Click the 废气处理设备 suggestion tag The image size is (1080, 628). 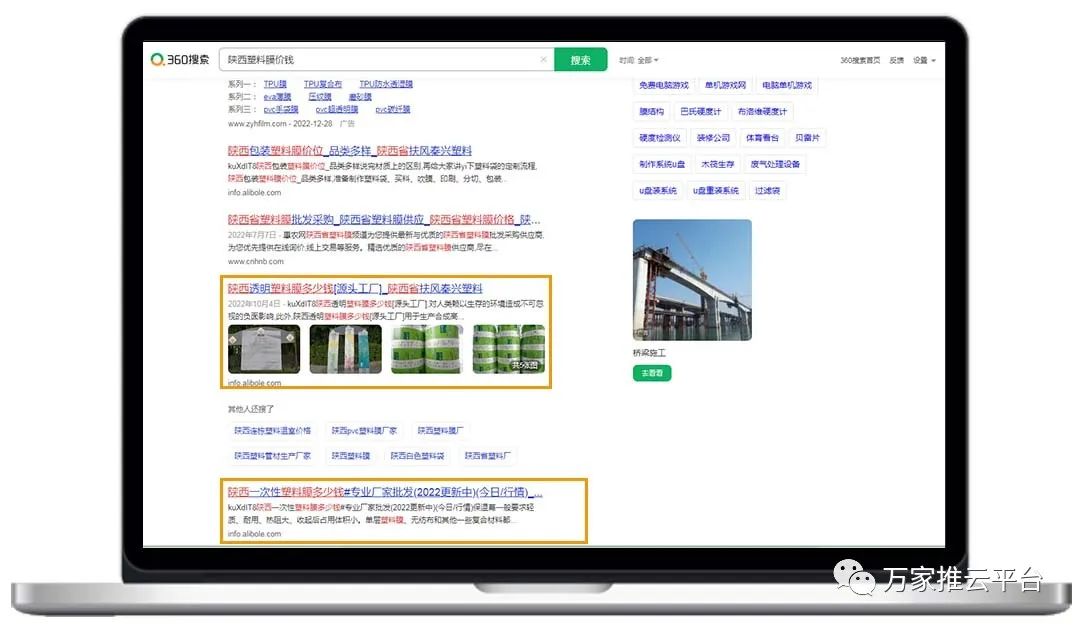776,164
